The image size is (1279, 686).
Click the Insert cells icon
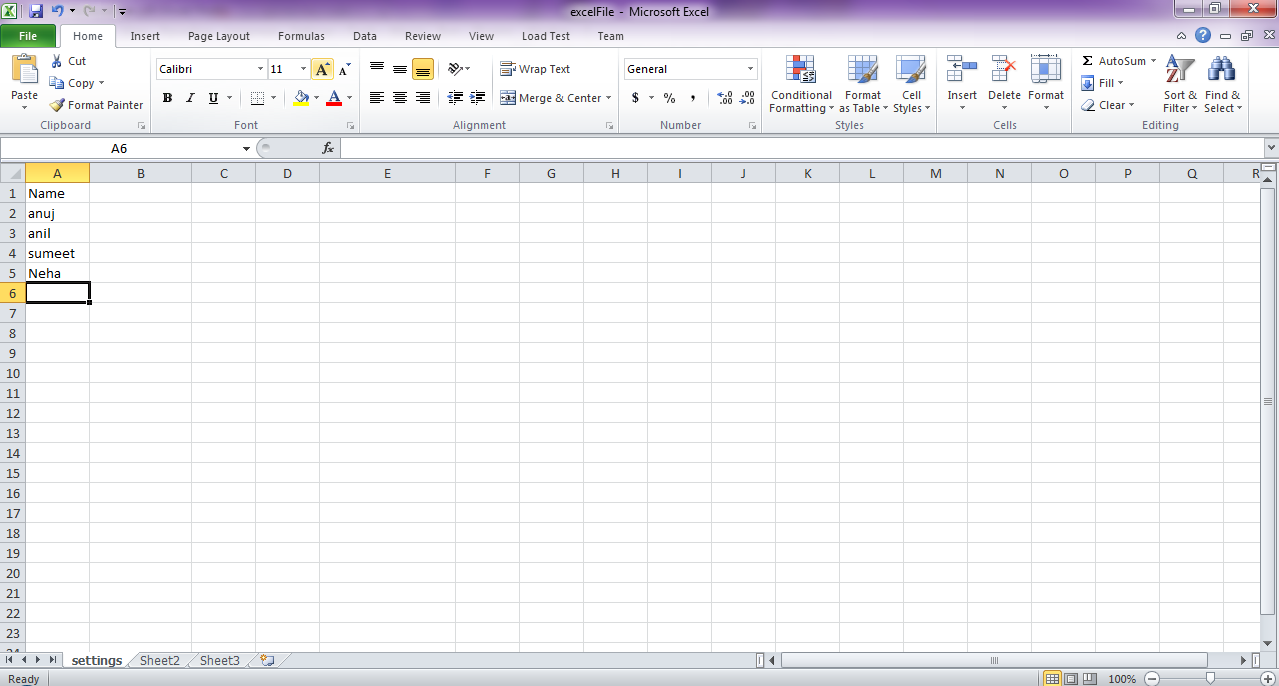pos(962,69)
